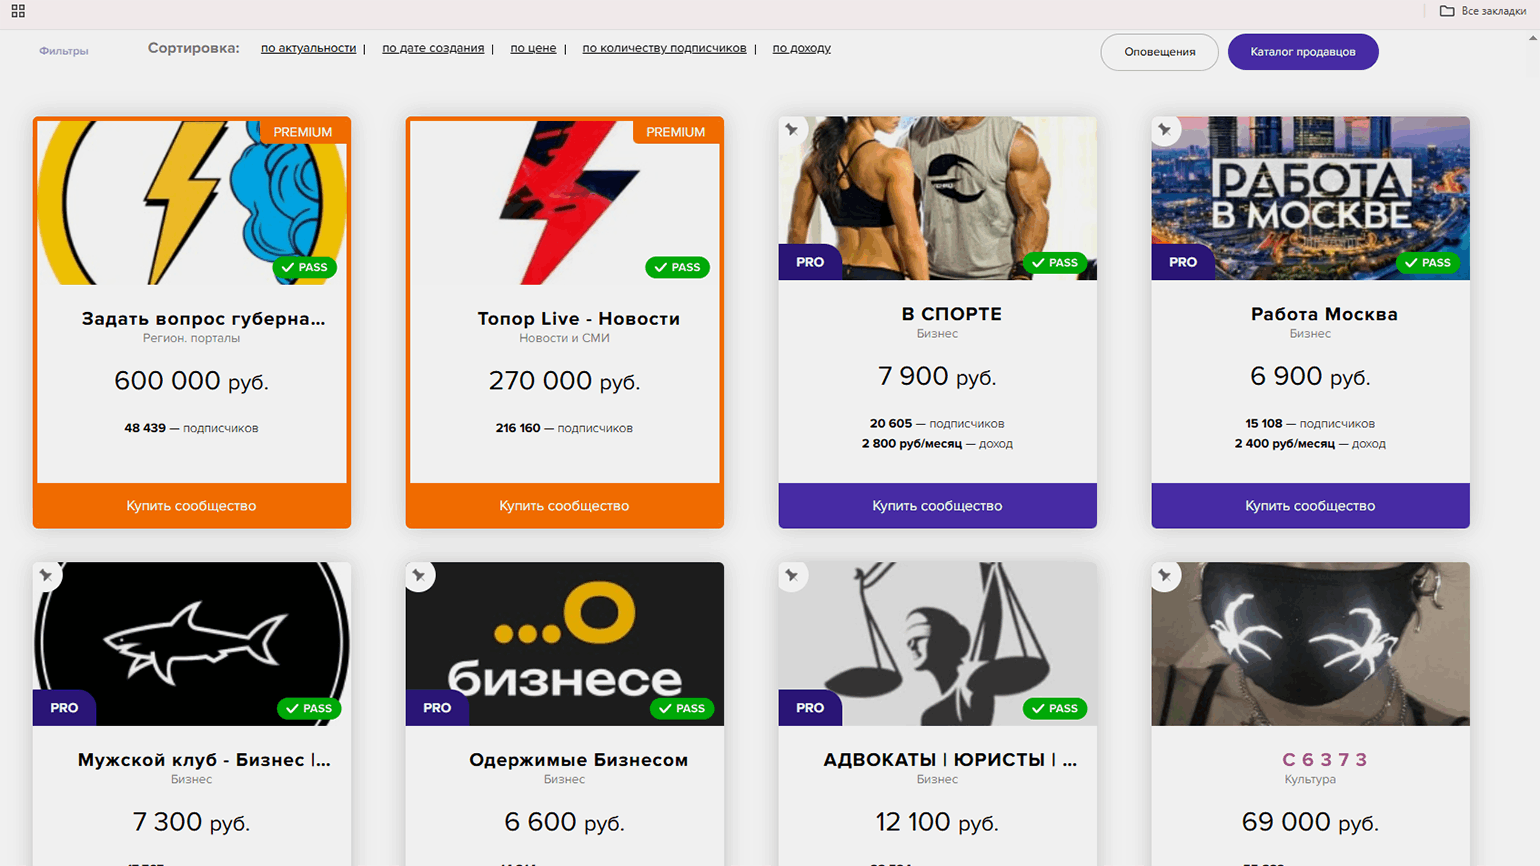The width and height of the screenshot is (1540, 866).
Task: Buy the Топор Live community
Action: tap(564, 506)
